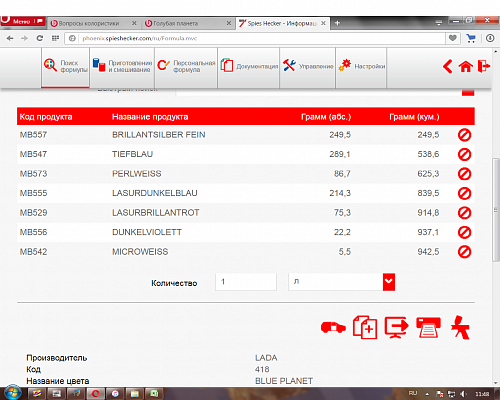Open the Настройки settings section
Image resolution: width=500 pixels, height=400 pixels.
[x=361, y=67]
